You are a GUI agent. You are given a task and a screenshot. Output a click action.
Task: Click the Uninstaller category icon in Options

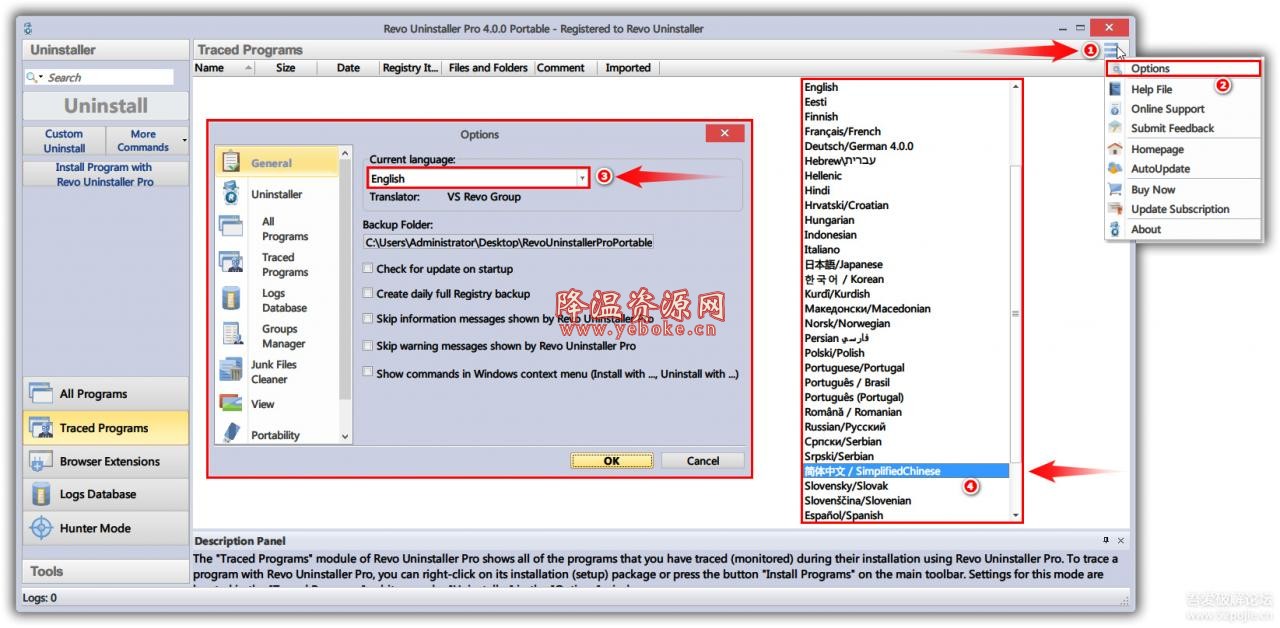click(231, 194)
